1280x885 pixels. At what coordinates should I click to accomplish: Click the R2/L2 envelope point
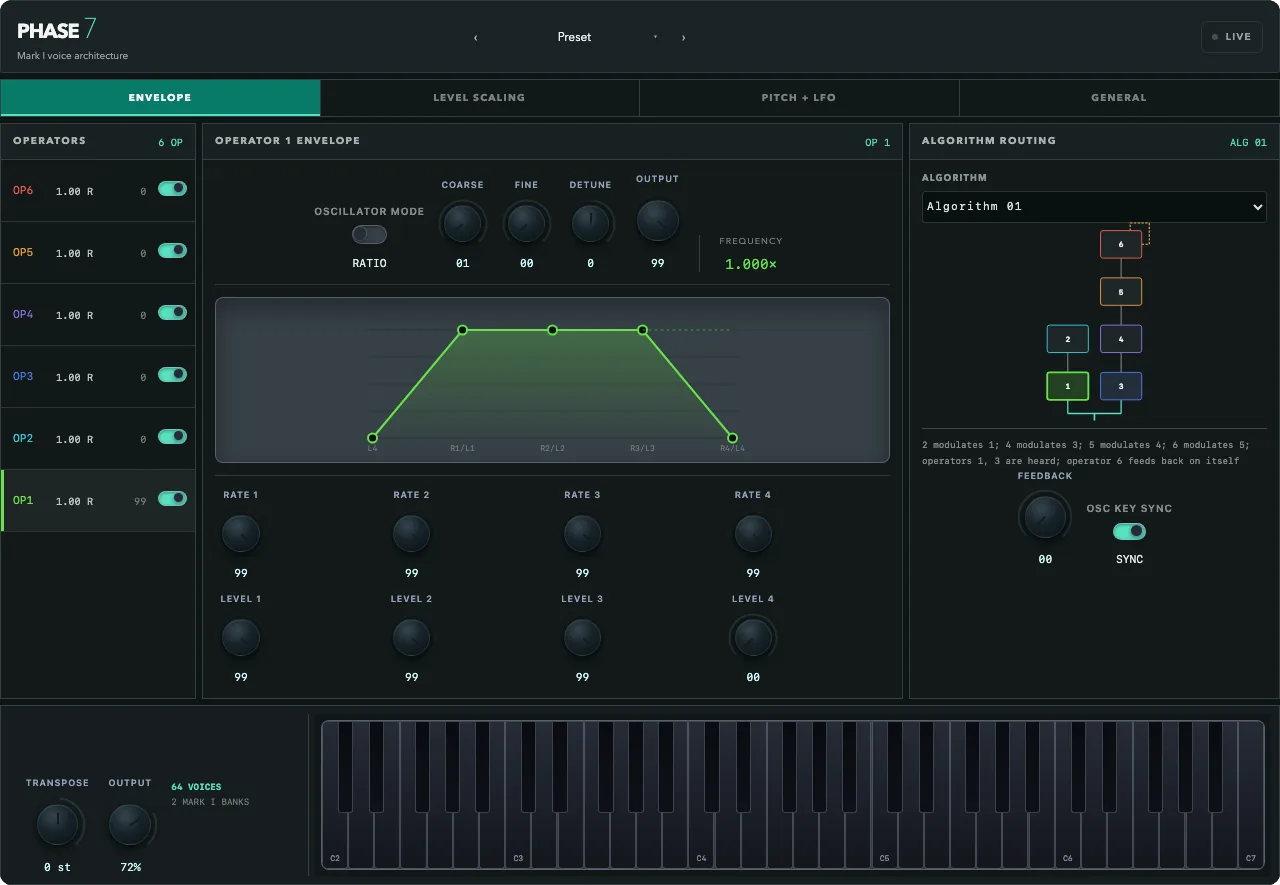coord(552,329)
